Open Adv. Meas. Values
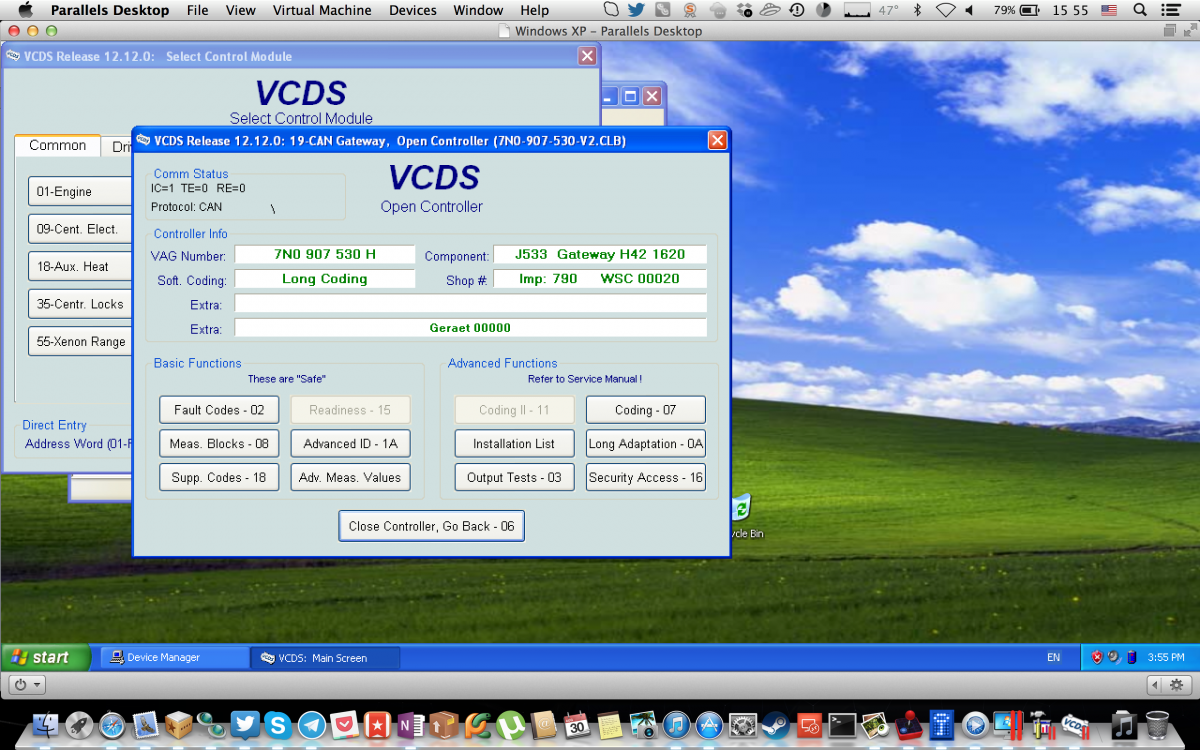The width and height of the screenshot is (1200, 750). [x=350, y=478]
